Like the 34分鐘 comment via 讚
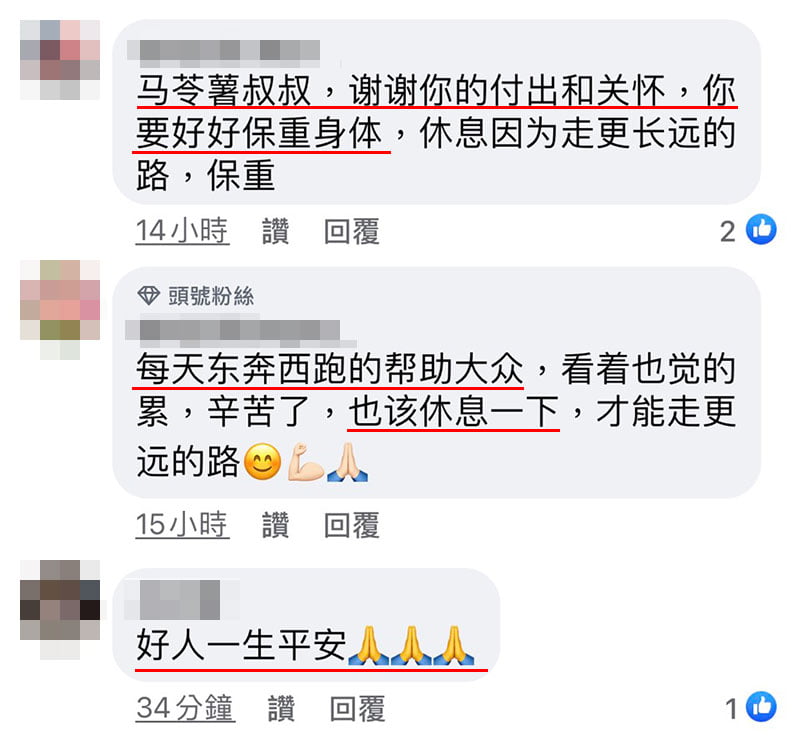This screenshot has width=800, height=740. 282,708
